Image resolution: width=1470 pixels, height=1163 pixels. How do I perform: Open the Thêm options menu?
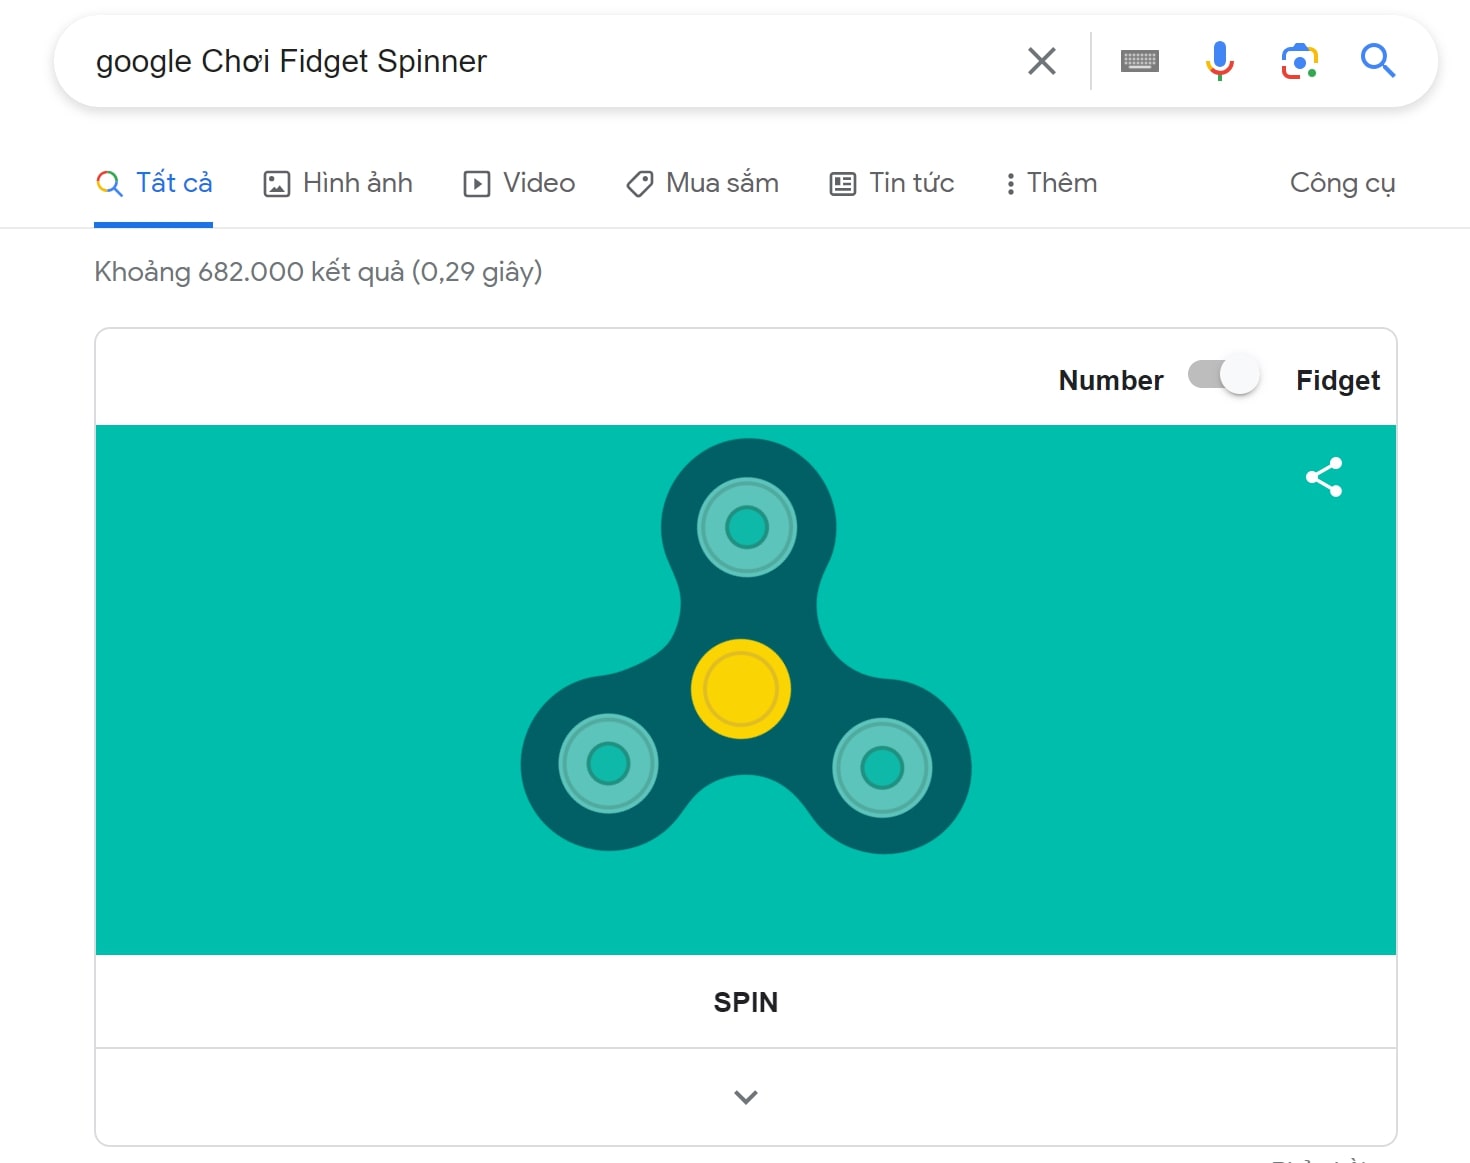[1049, 183]
